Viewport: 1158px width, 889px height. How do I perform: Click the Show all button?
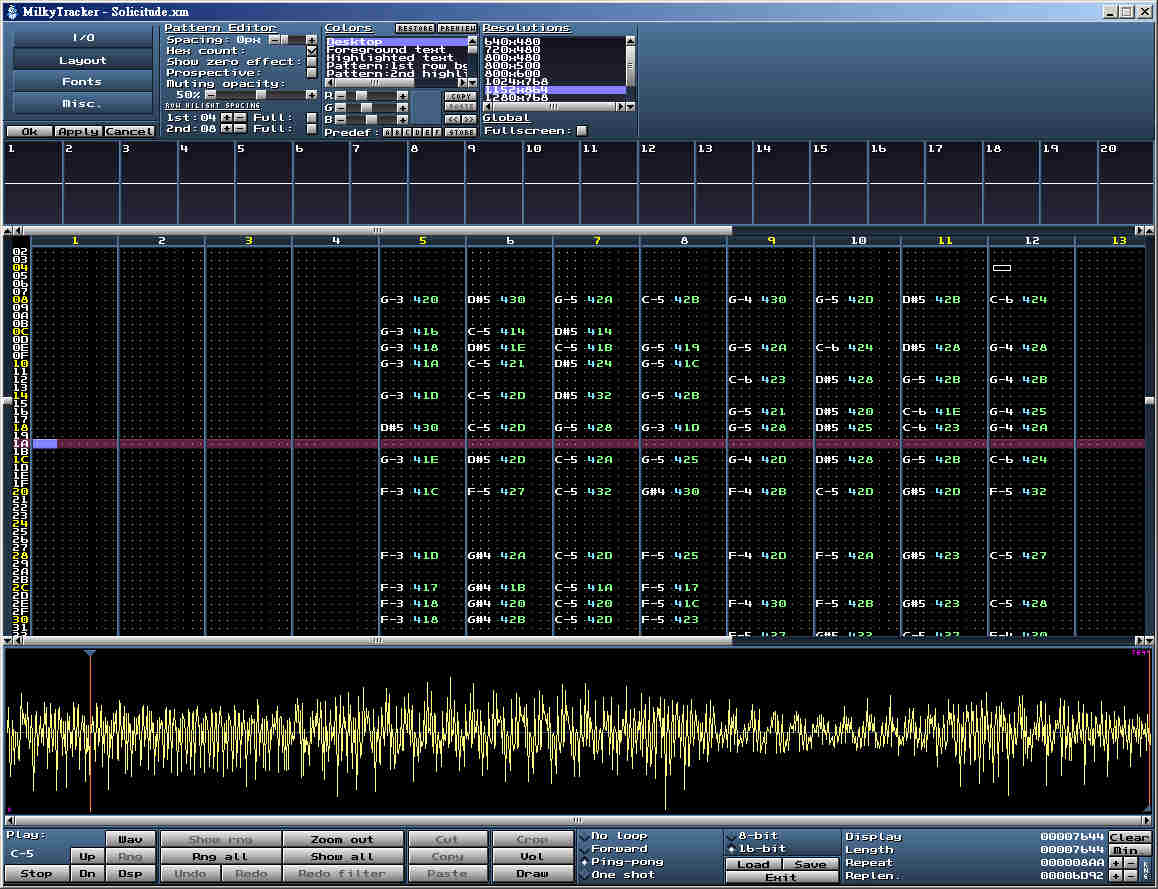click(343, 857)
